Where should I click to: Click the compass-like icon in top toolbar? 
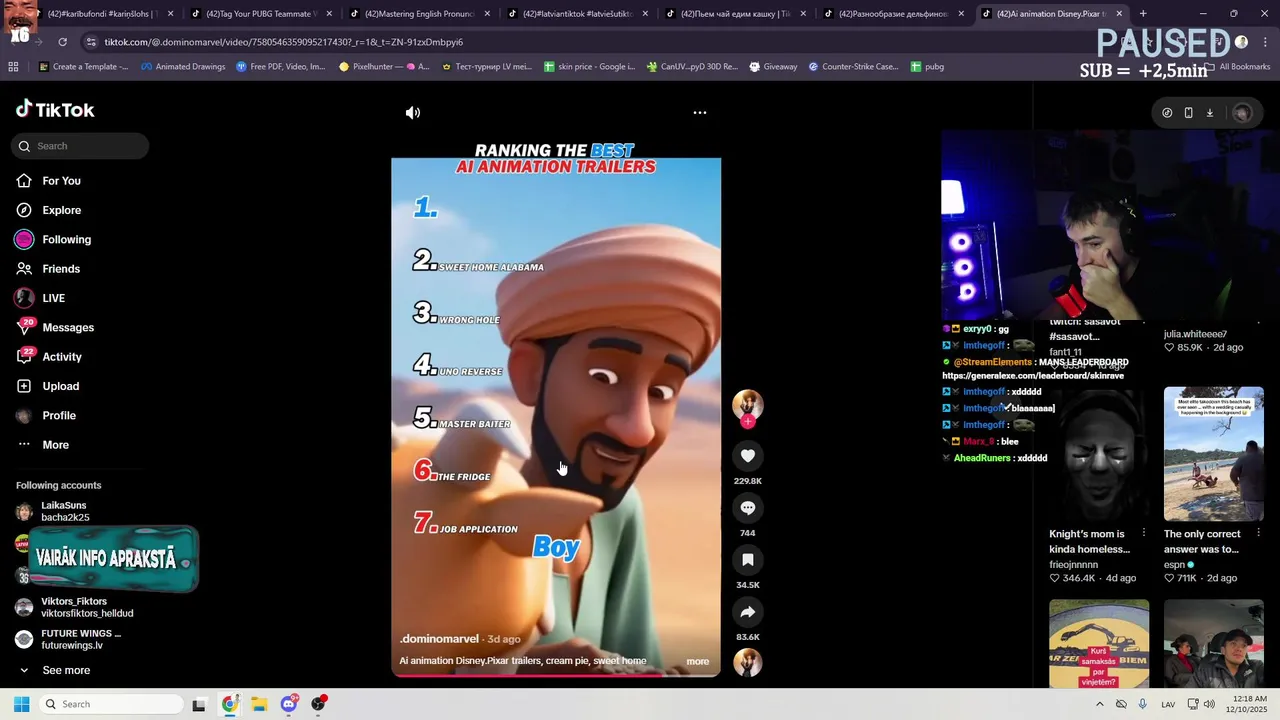1167,113
